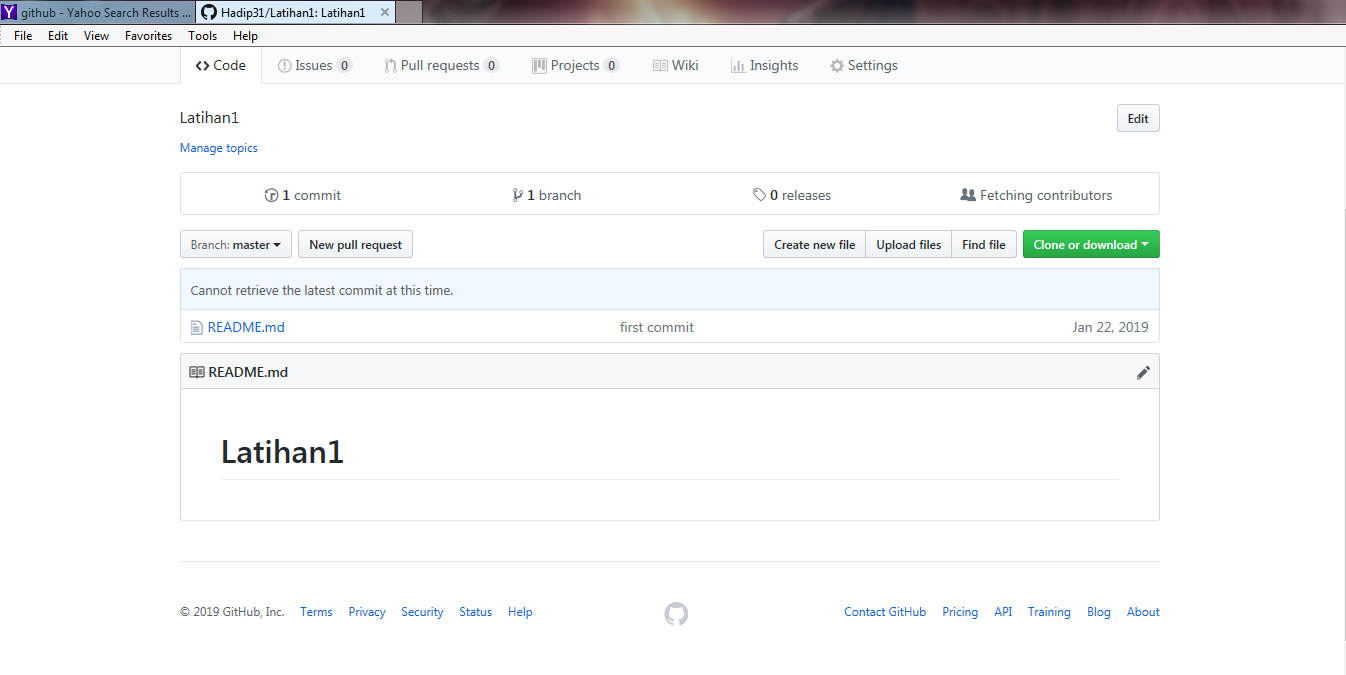View the 1 branch link

[x=546, y=195]
